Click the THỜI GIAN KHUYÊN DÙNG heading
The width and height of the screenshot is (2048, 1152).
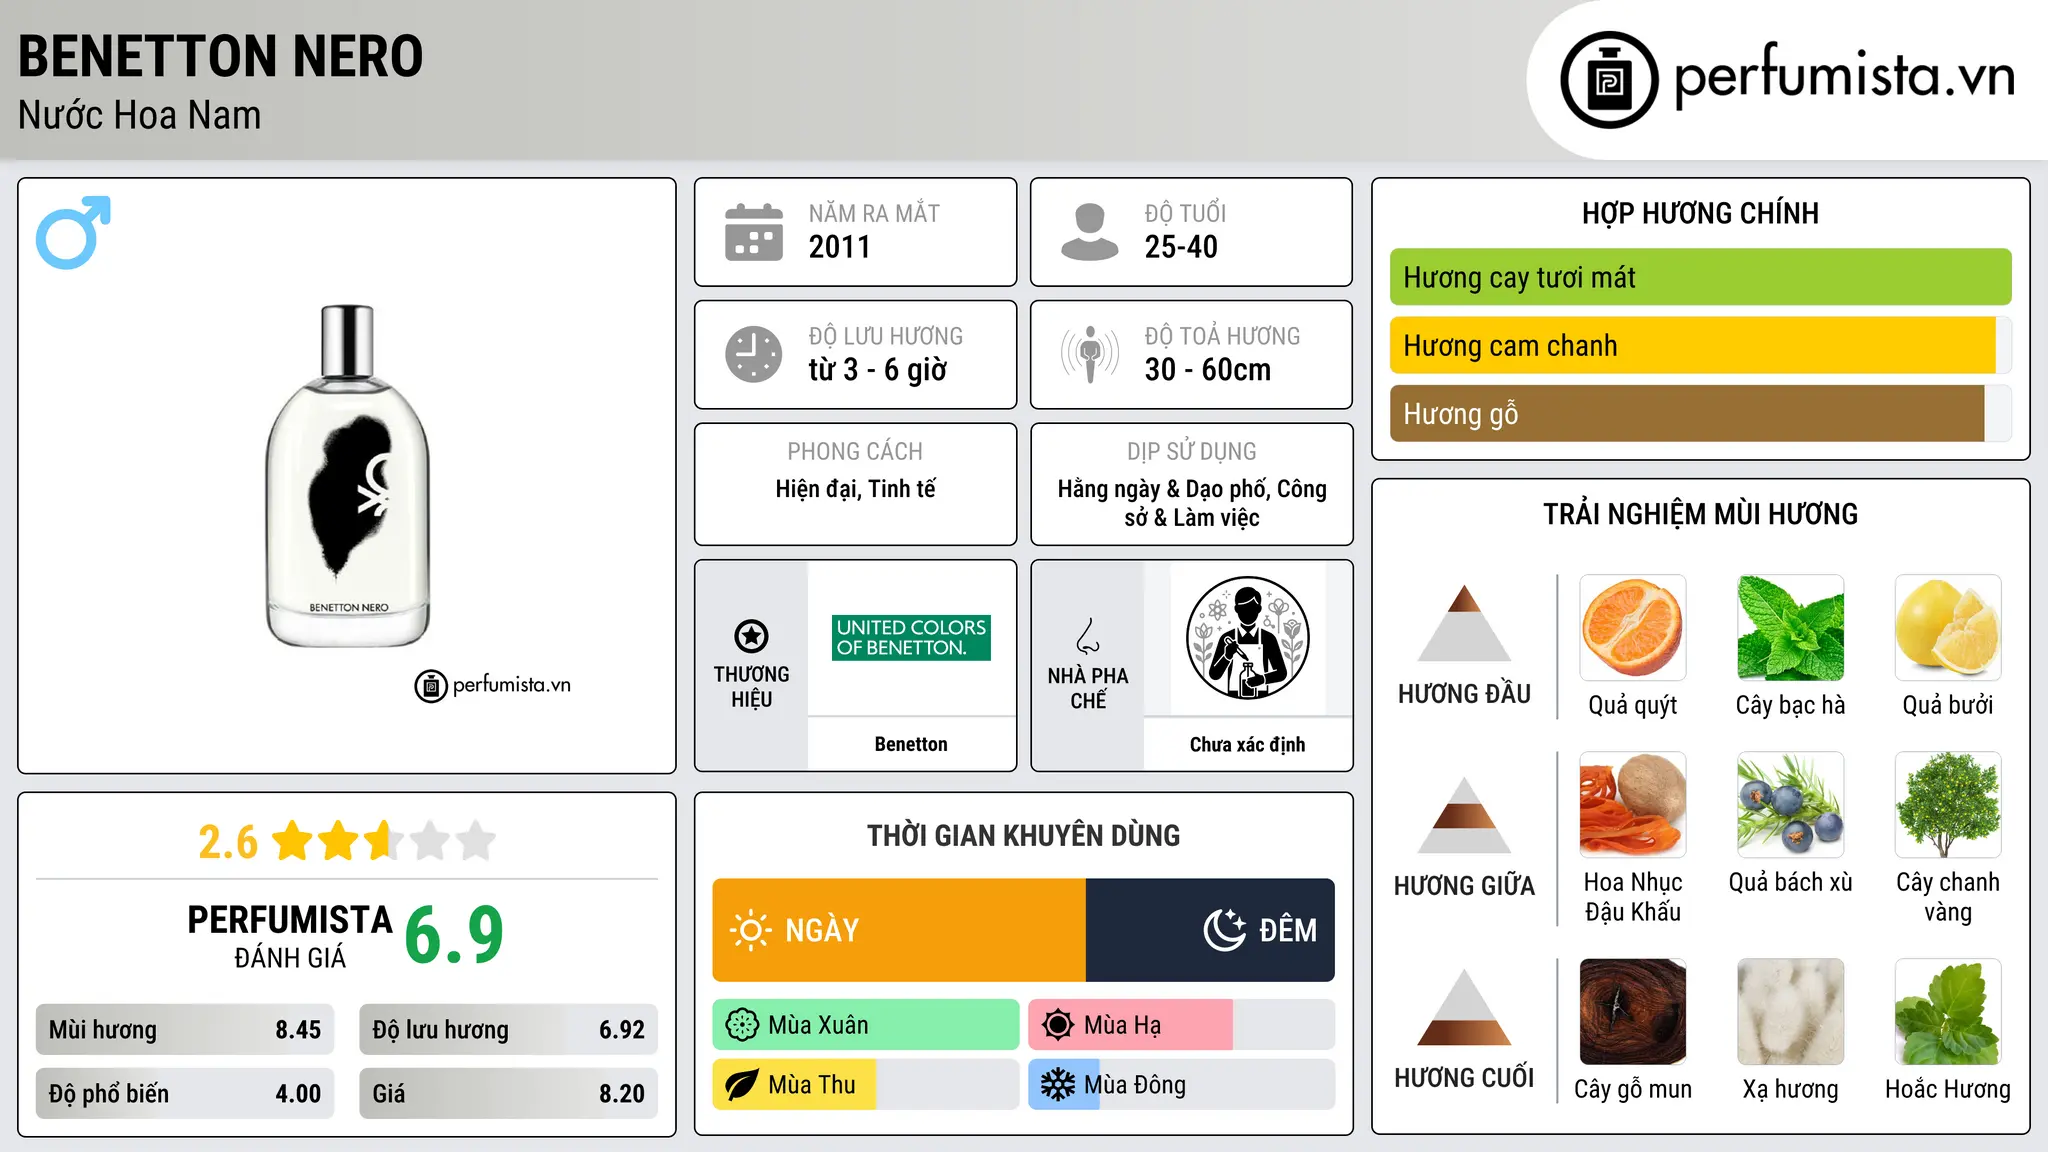1024,835
